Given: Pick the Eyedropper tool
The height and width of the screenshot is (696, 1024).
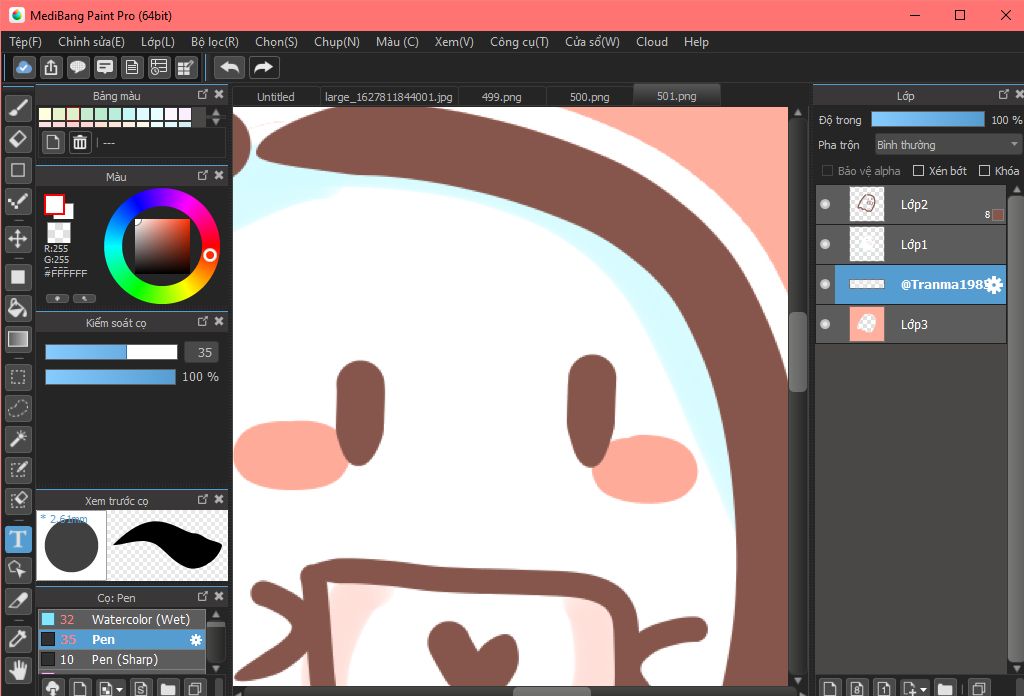Looking at the screenshot, I should click(x=18, y=637).
